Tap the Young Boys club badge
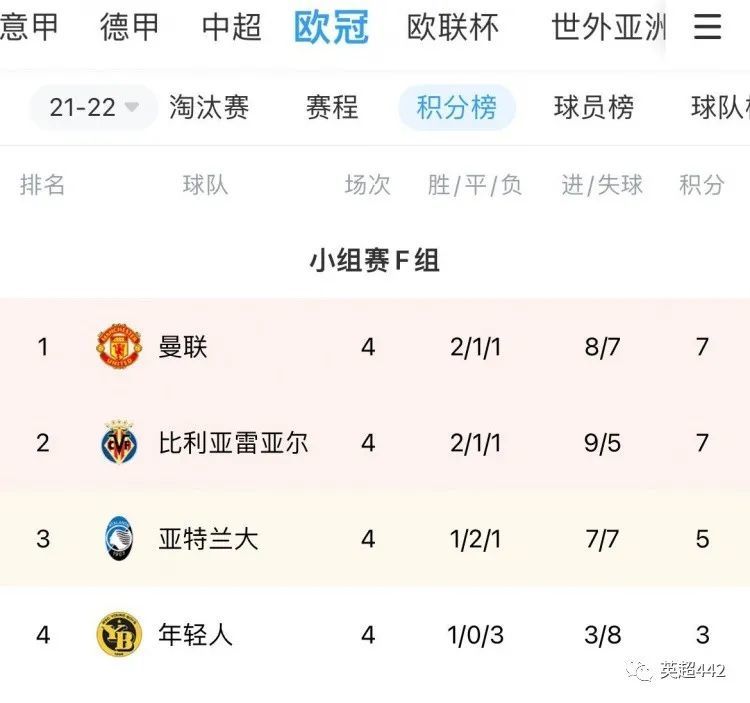Image resolution: width=750 pixels, height=703 pixels. click(x=119, y=635)
